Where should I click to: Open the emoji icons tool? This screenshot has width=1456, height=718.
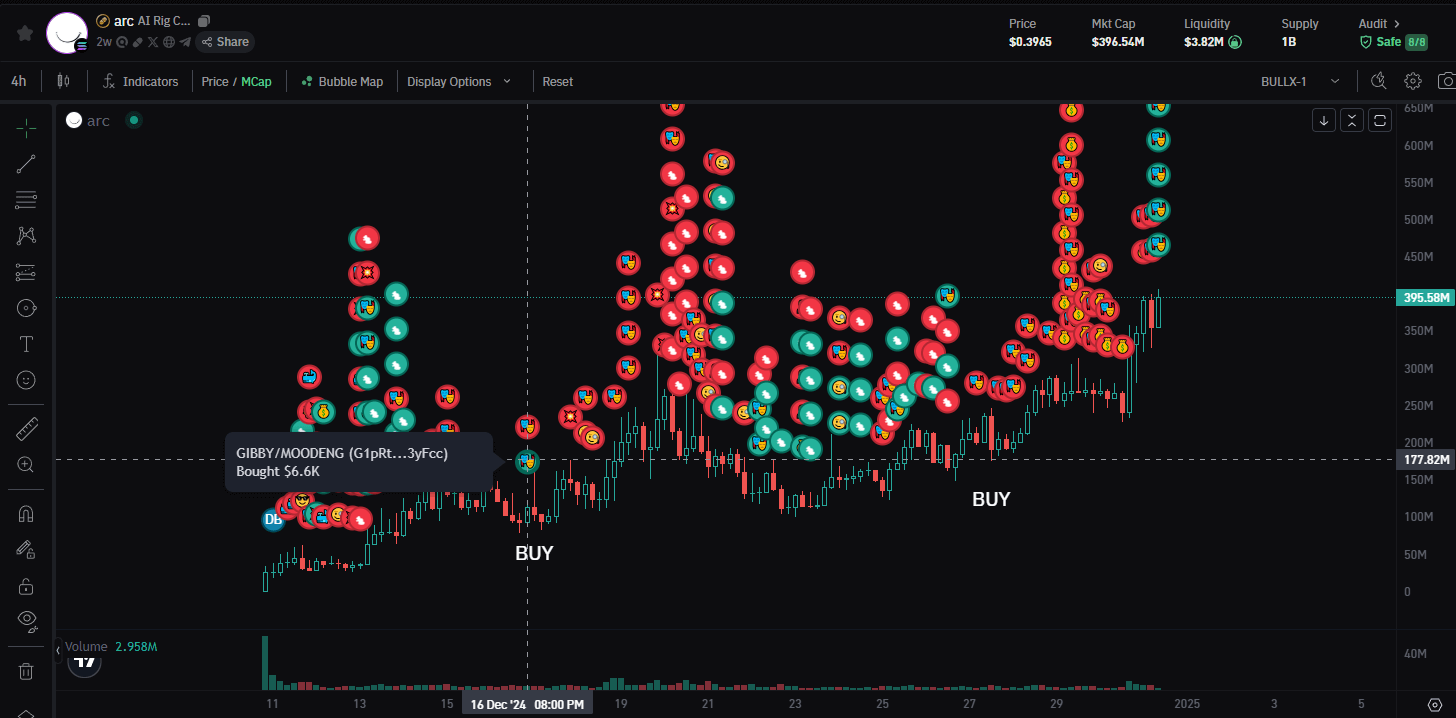(x=27, y=380)
